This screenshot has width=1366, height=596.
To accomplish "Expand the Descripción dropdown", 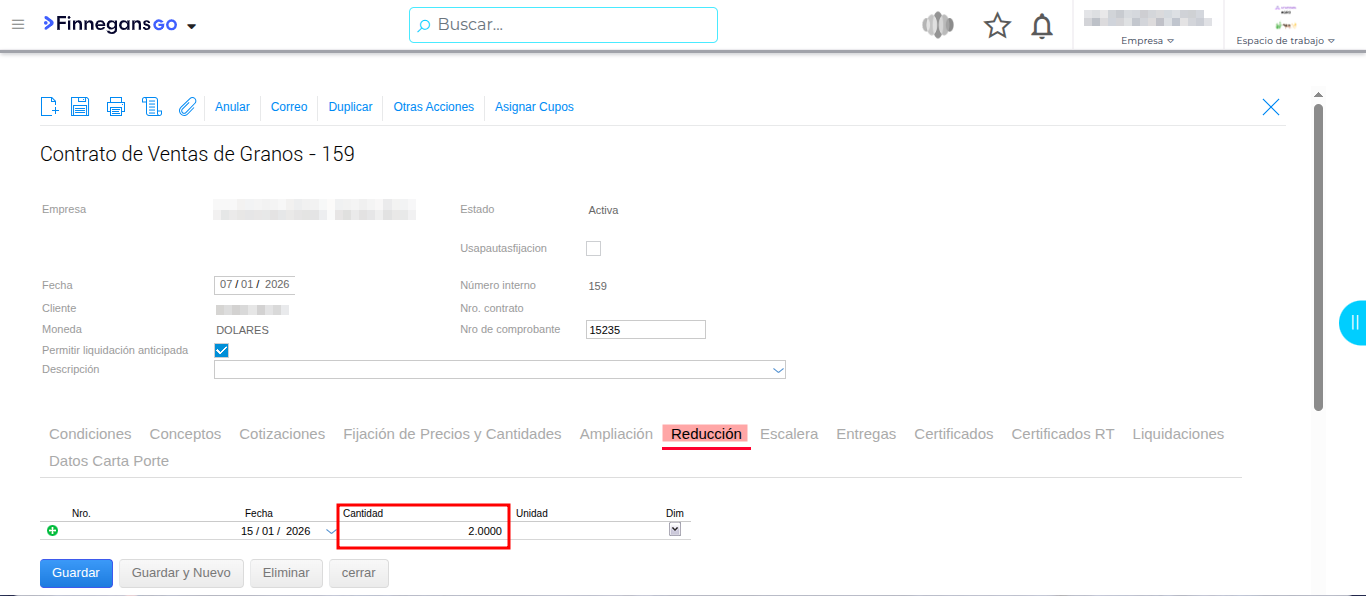I will (778, 370).
